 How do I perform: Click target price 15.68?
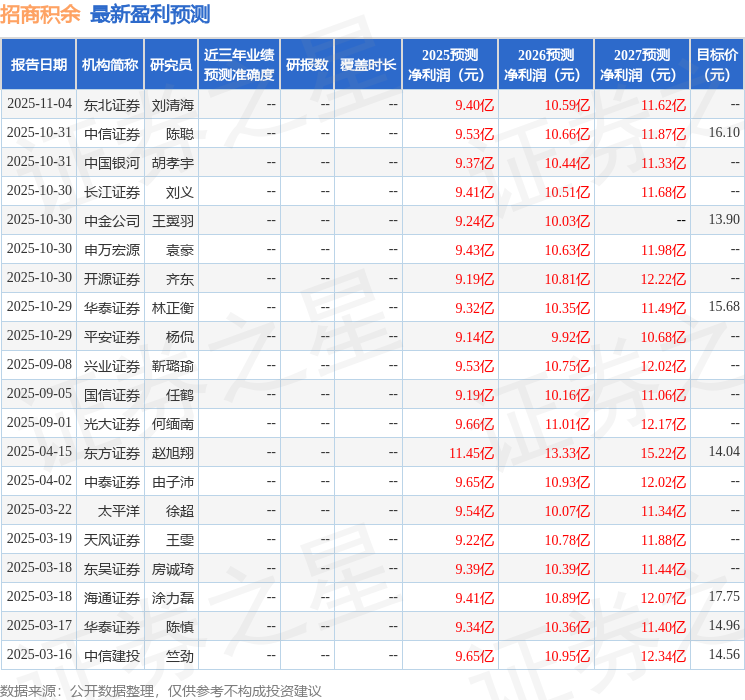click(724, 307)
